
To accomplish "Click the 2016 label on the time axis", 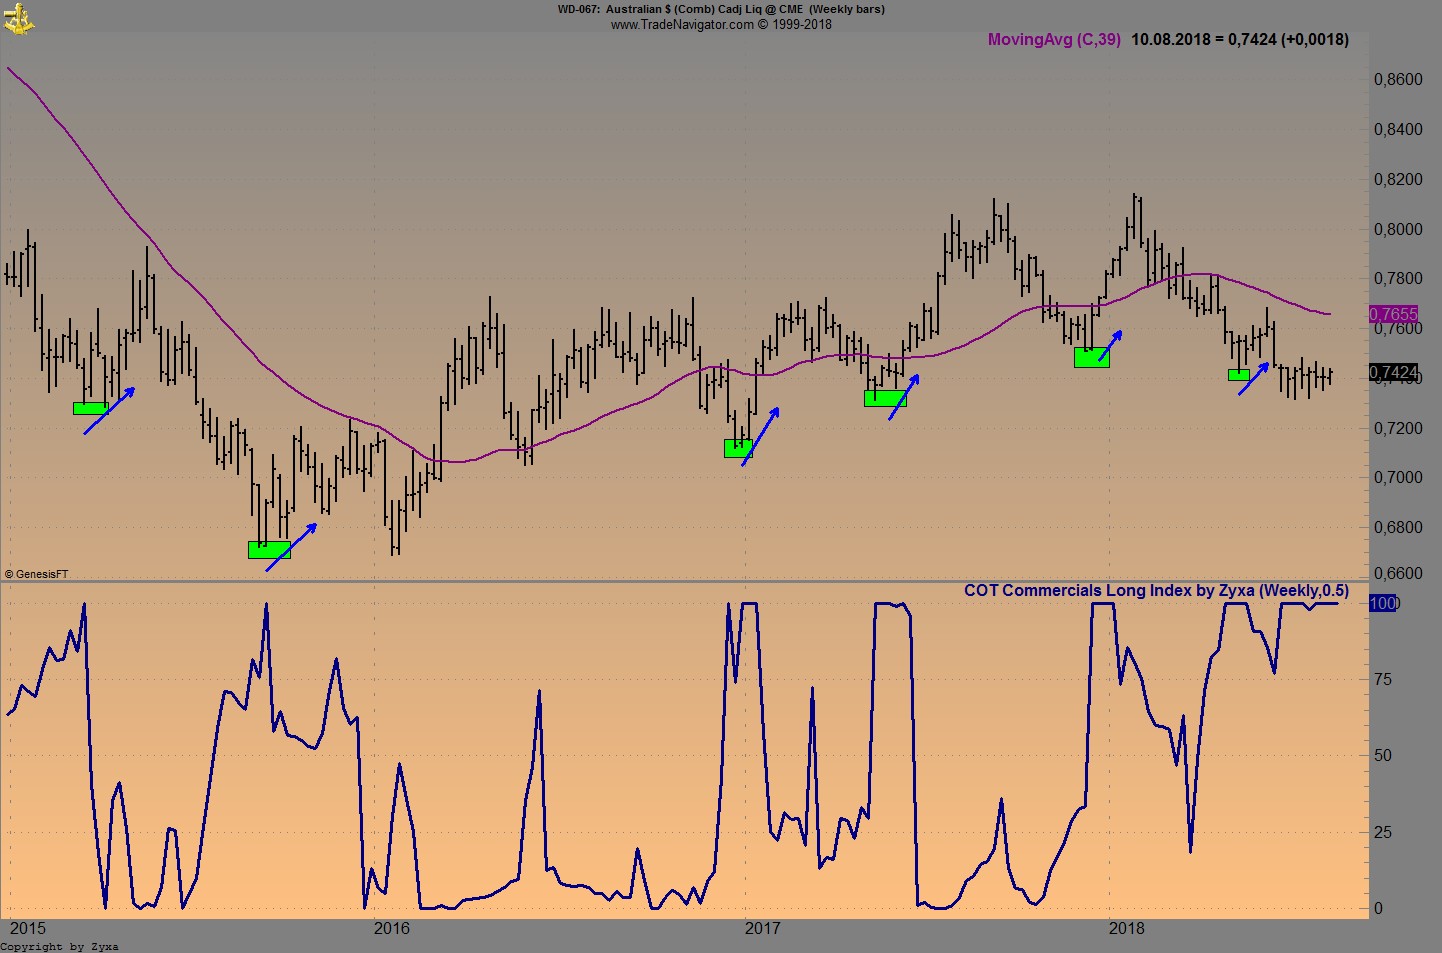I will tap(392, 928).
